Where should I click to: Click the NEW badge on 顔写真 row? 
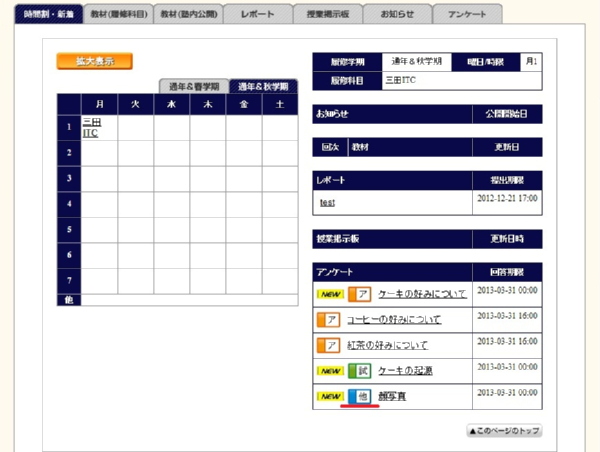(x=331, y=396)
